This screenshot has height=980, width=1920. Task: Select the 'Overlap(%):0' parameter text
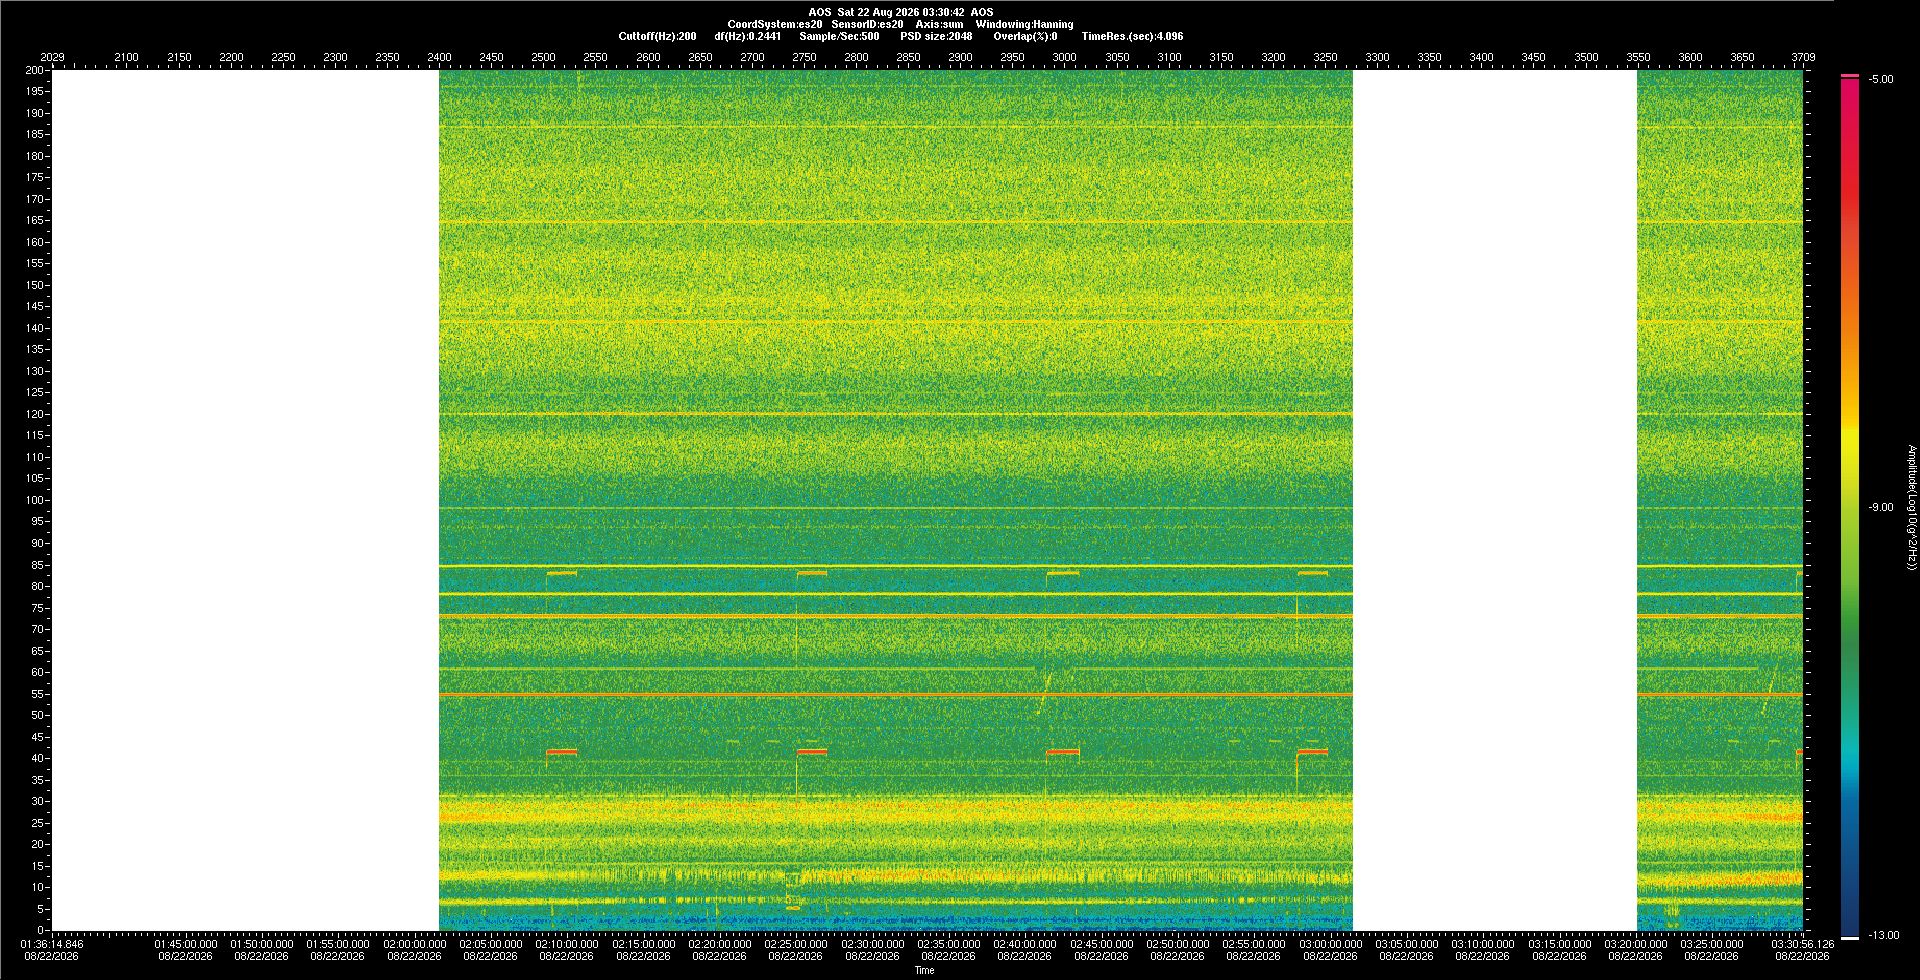(1025, 36)
